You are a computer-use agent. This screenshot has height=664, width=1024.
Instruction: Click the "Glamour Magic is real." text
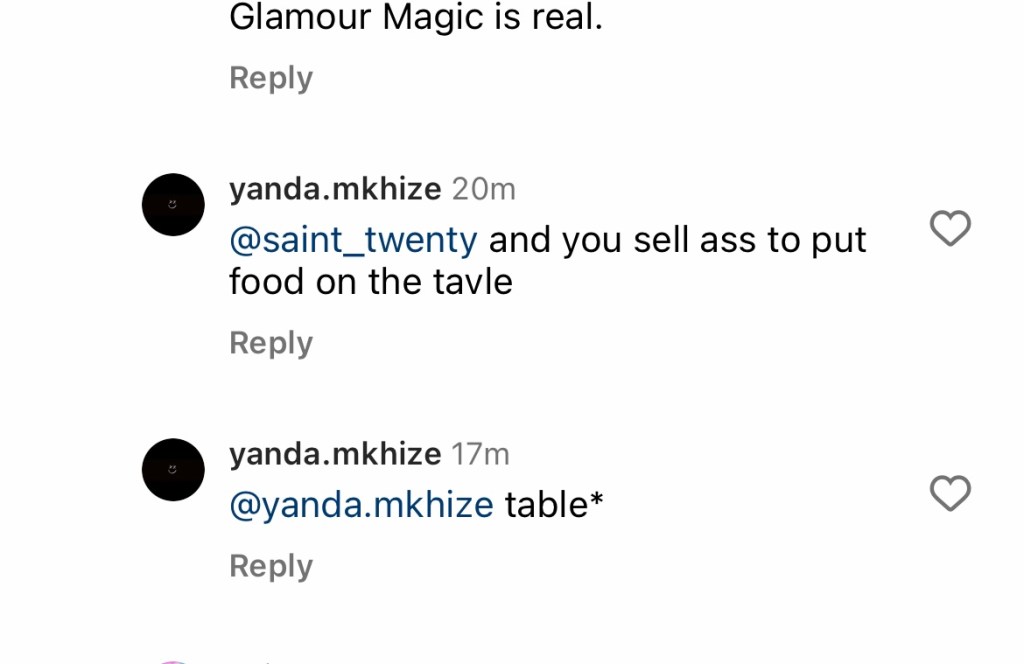coord(416,17)
